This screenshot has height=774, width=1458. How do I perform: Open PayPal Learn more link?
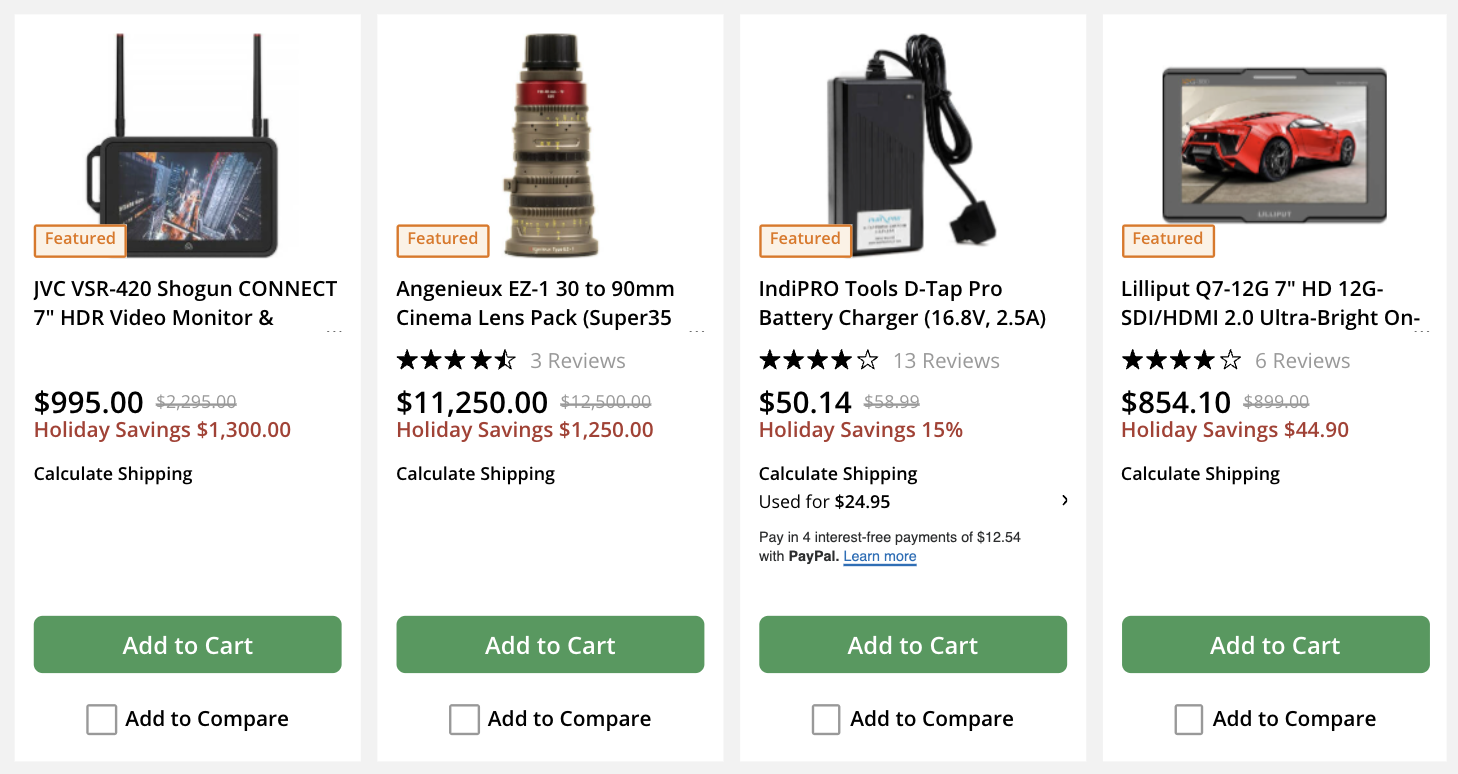click(880, 557)
